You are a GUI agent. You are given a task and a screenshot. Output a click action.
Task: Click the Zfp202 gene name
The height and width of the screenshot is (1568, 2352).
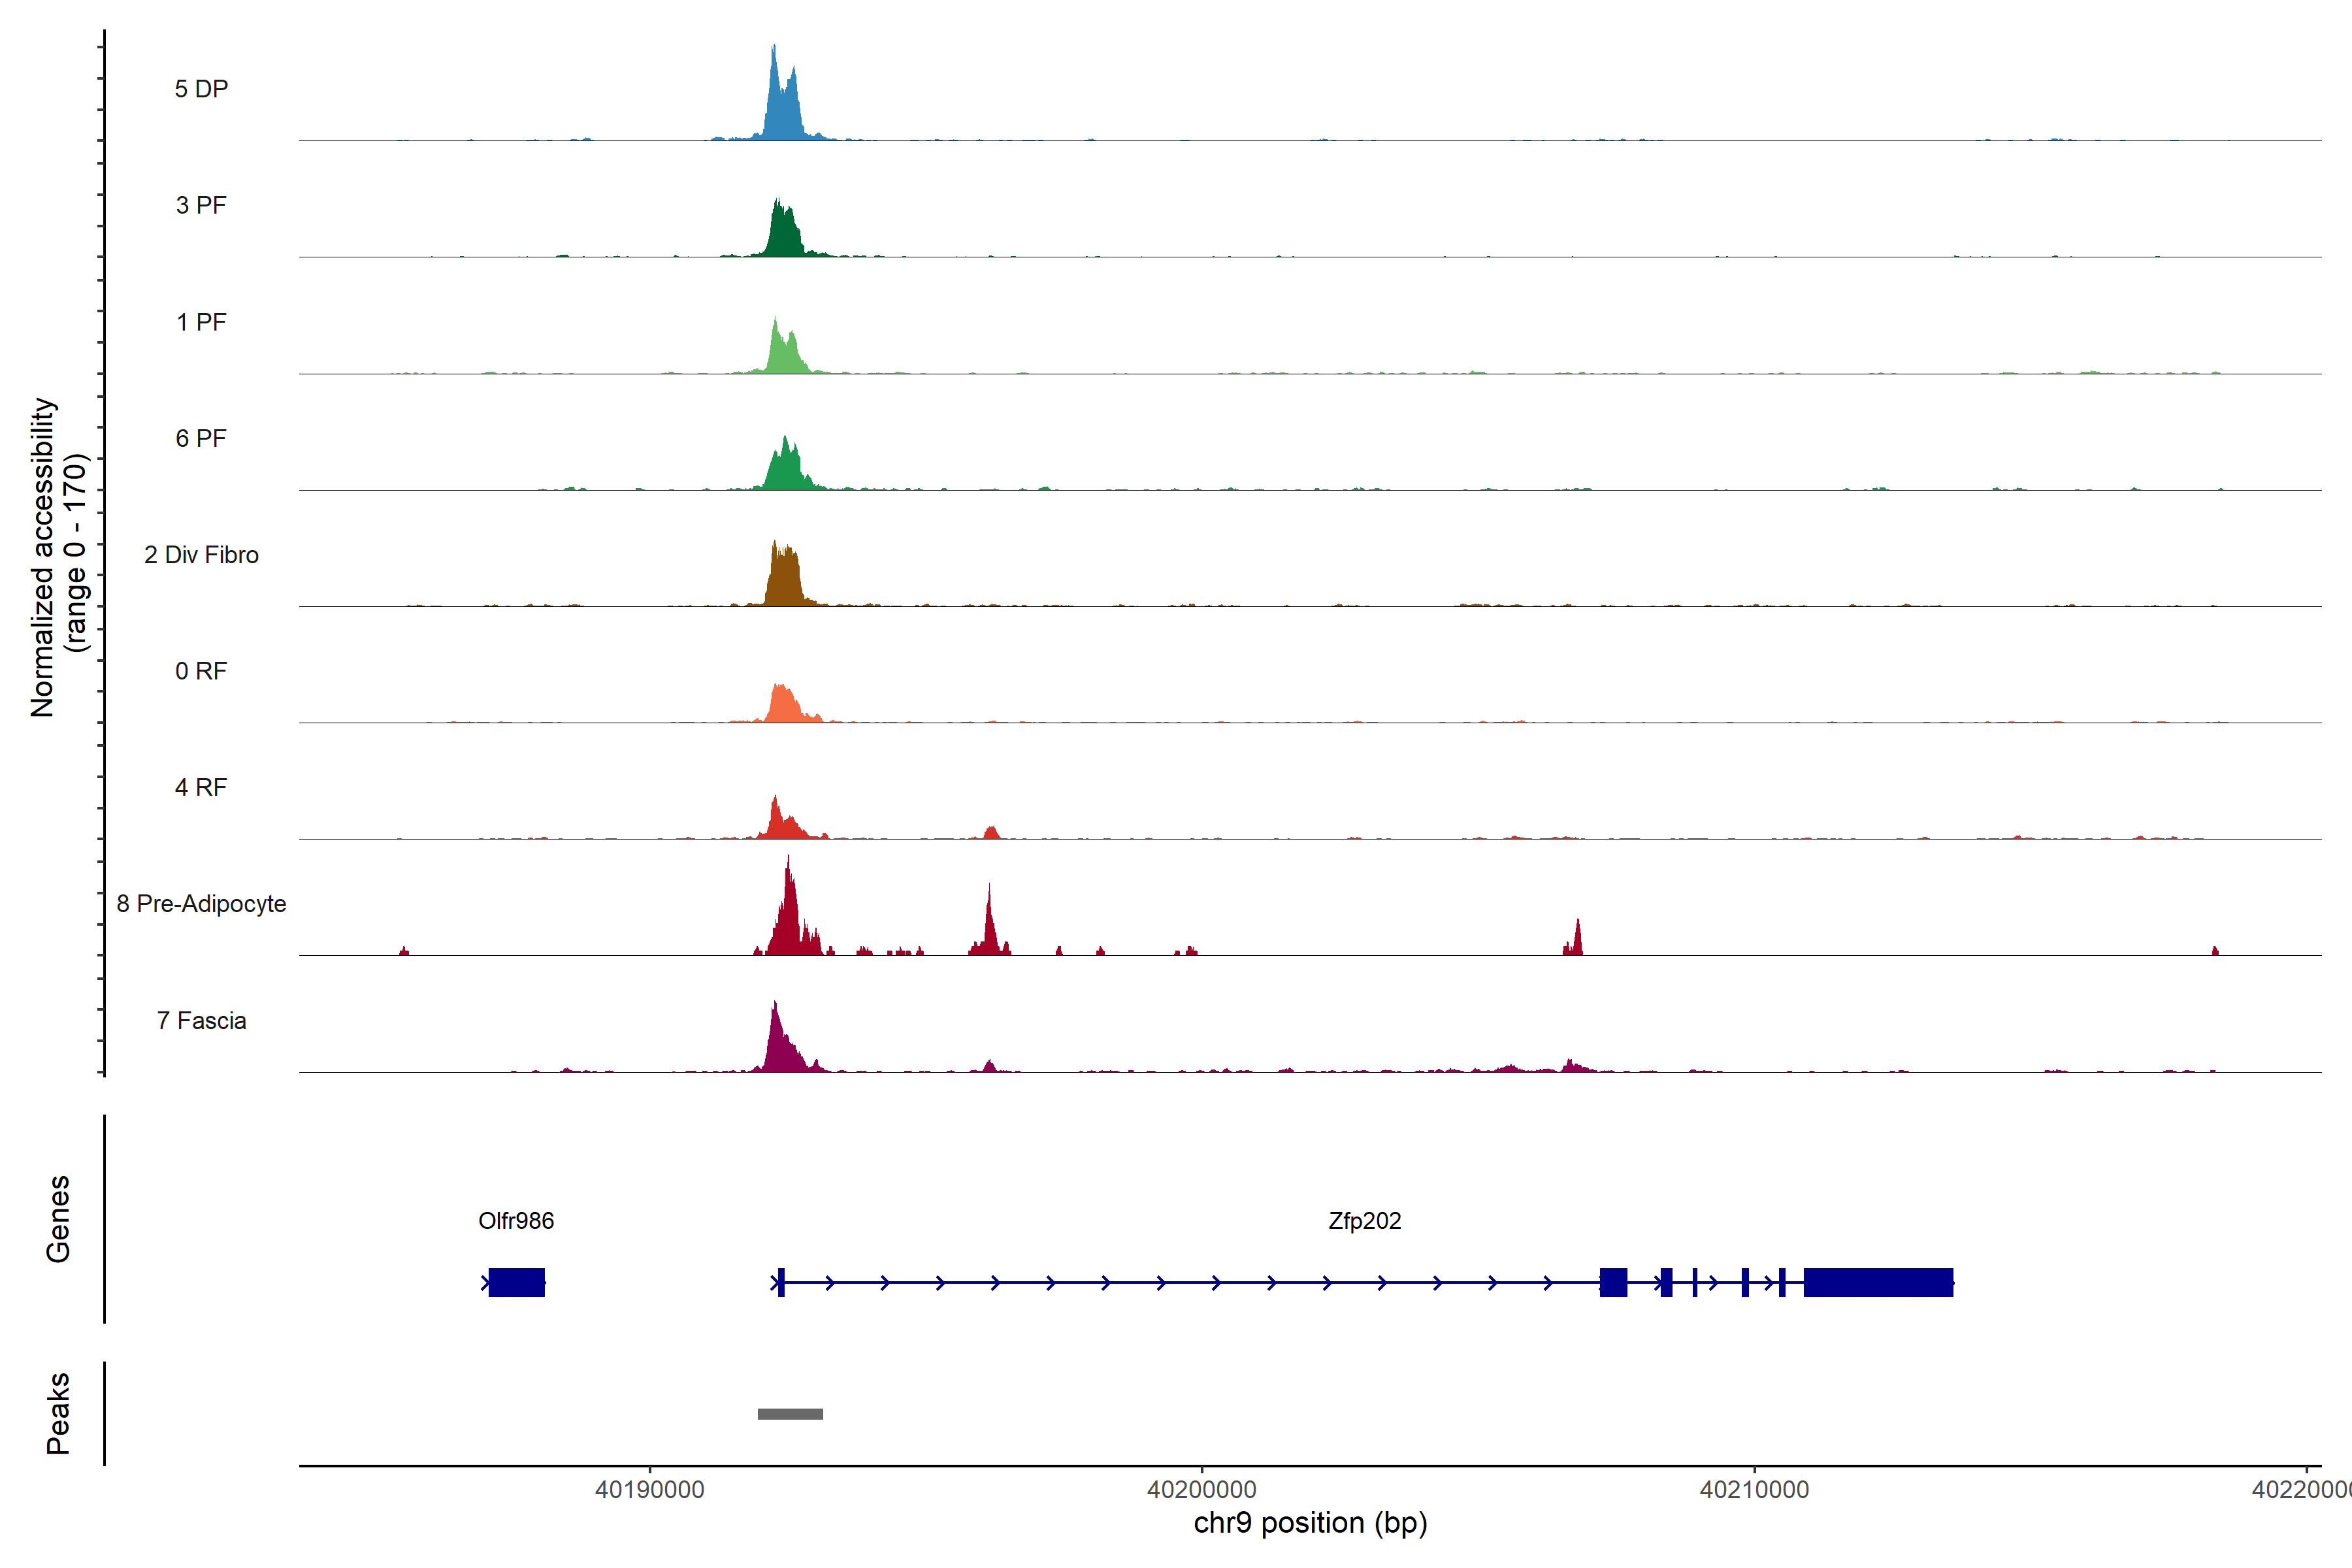pos(1364,1221)
